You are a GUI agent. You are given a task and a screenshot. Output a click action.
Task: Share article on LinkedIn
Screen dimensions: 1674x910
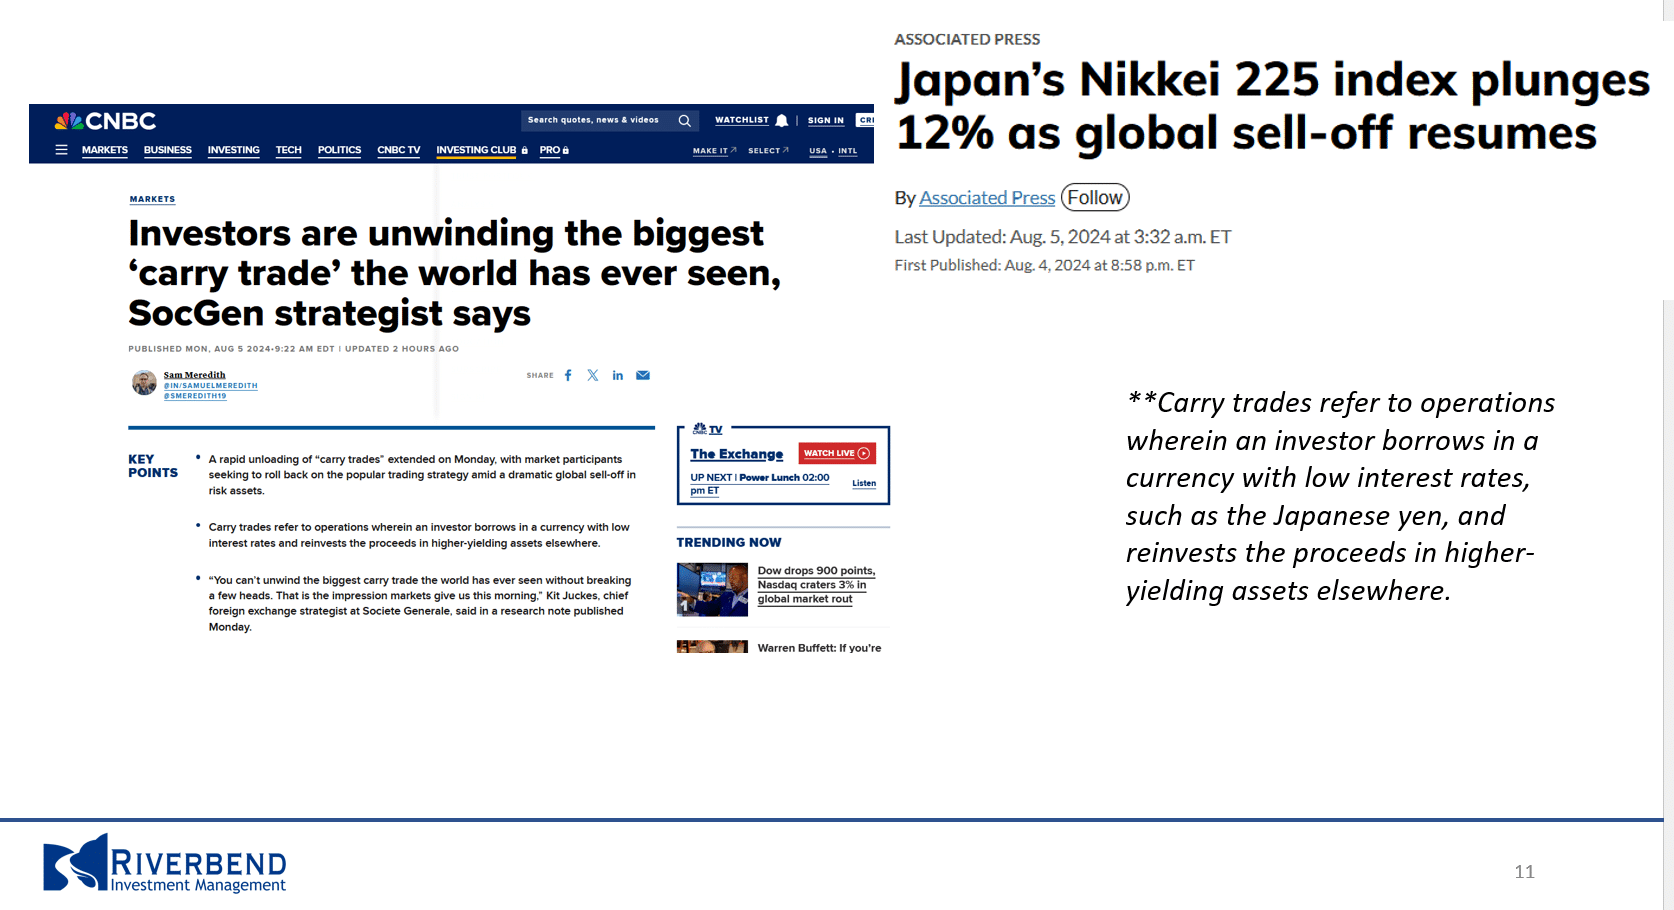click(x=618, y=376)
